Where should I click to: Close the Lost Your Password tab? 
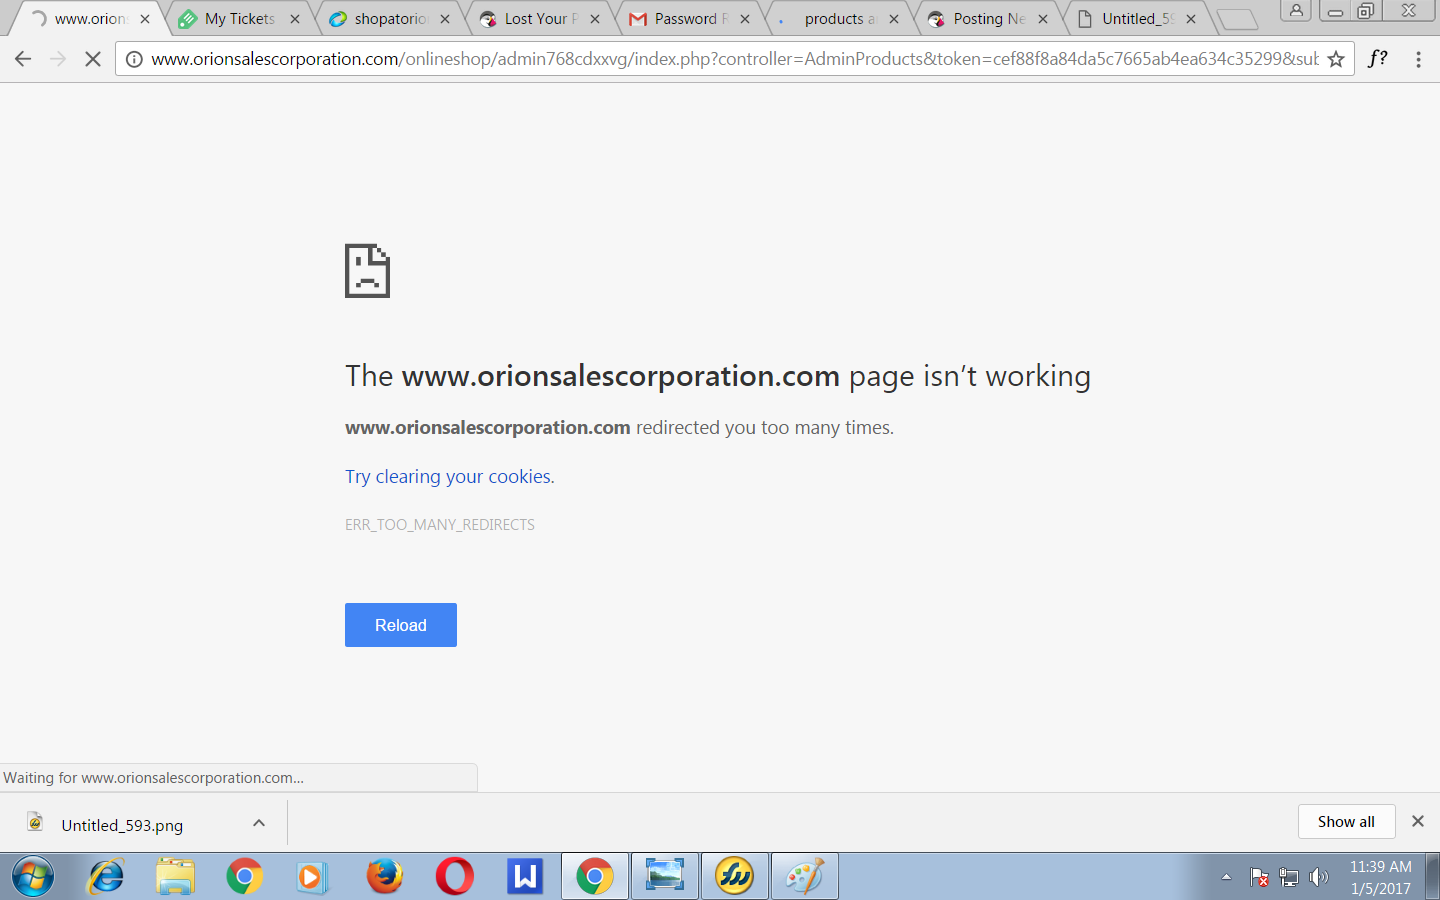[595, 19]
